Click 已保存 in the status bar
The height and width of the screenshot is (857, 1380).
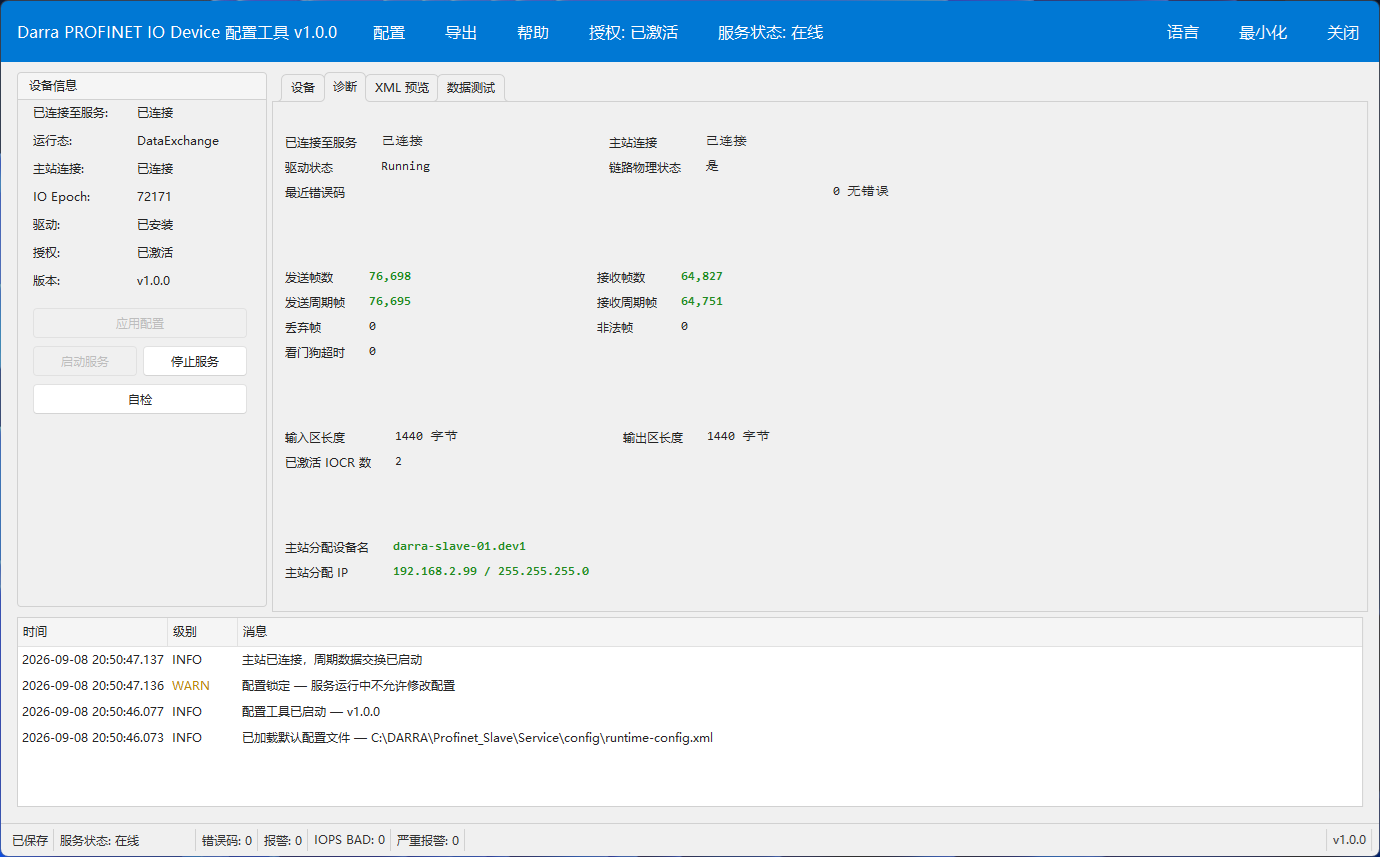click(30, 841)
